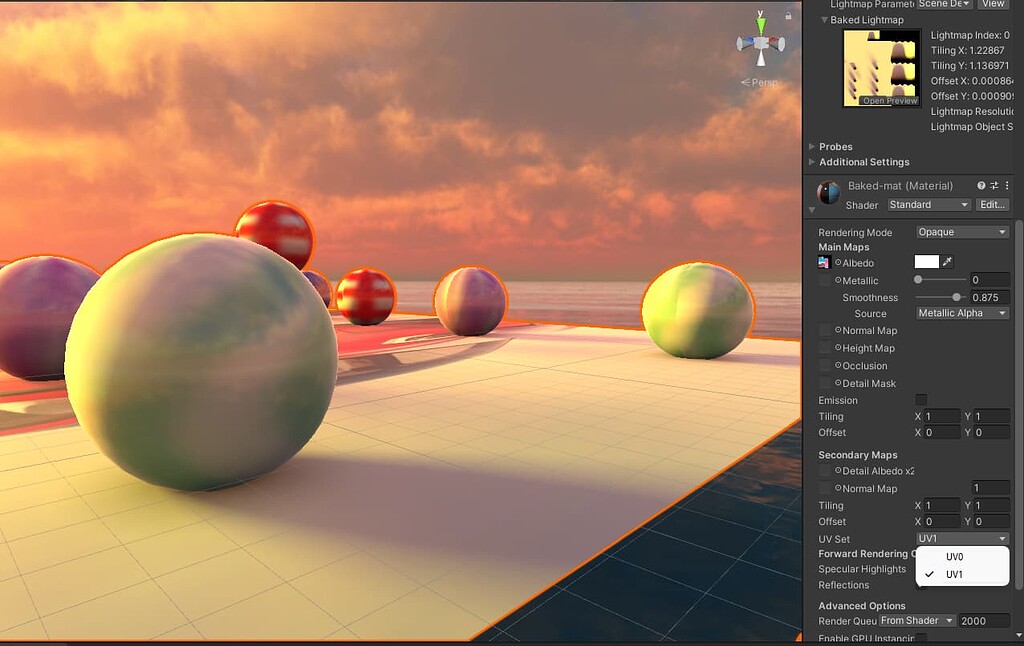Click the white Albedo color swatch

[x=927, y=261]
